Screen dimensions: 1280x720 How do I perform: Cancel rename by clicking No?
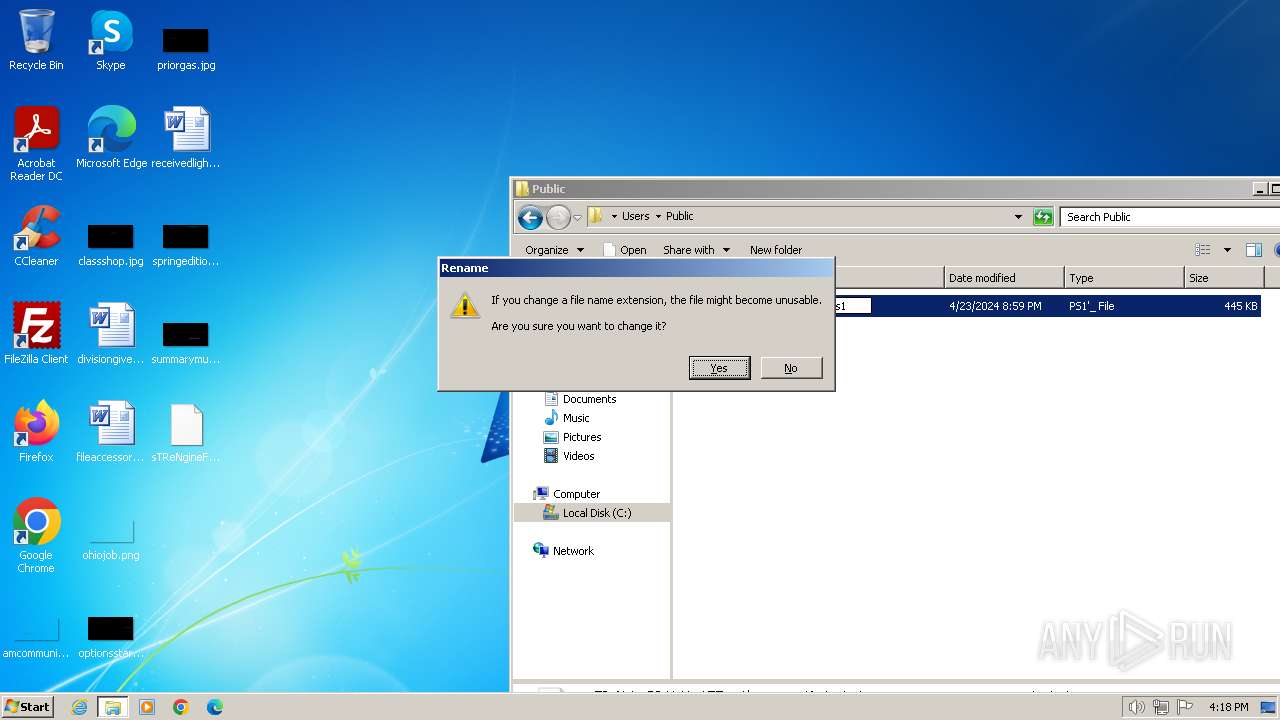(x=791, y=368)
